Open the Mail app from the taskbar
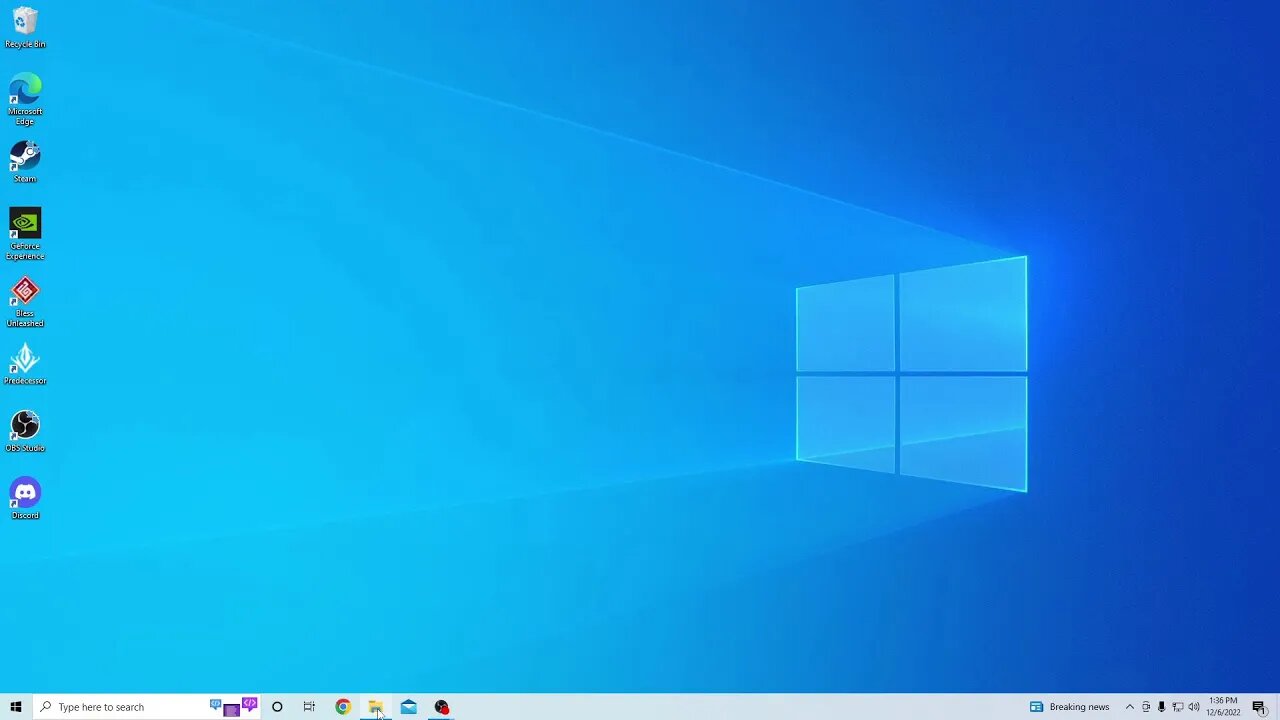 (409, 707)
